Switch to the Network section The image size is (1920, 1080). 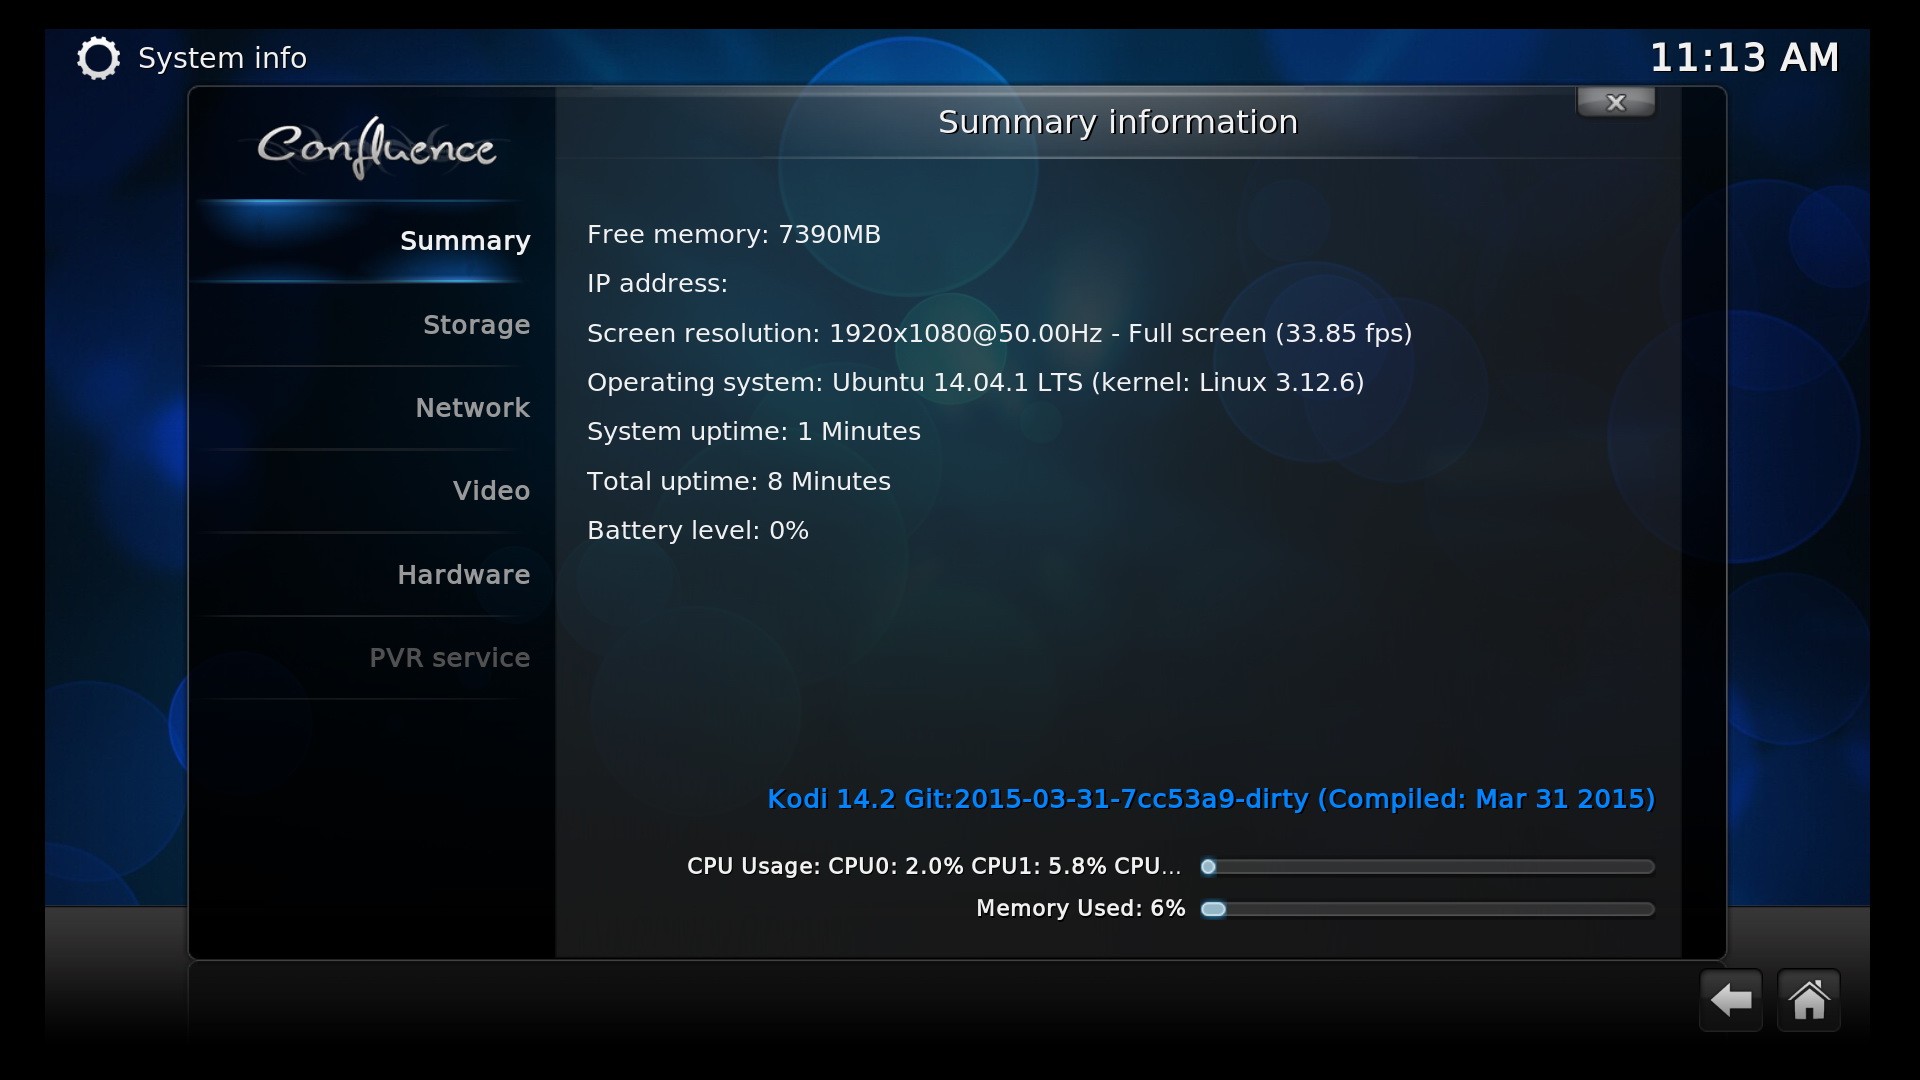pyautogui.click(x=372, y=408)
